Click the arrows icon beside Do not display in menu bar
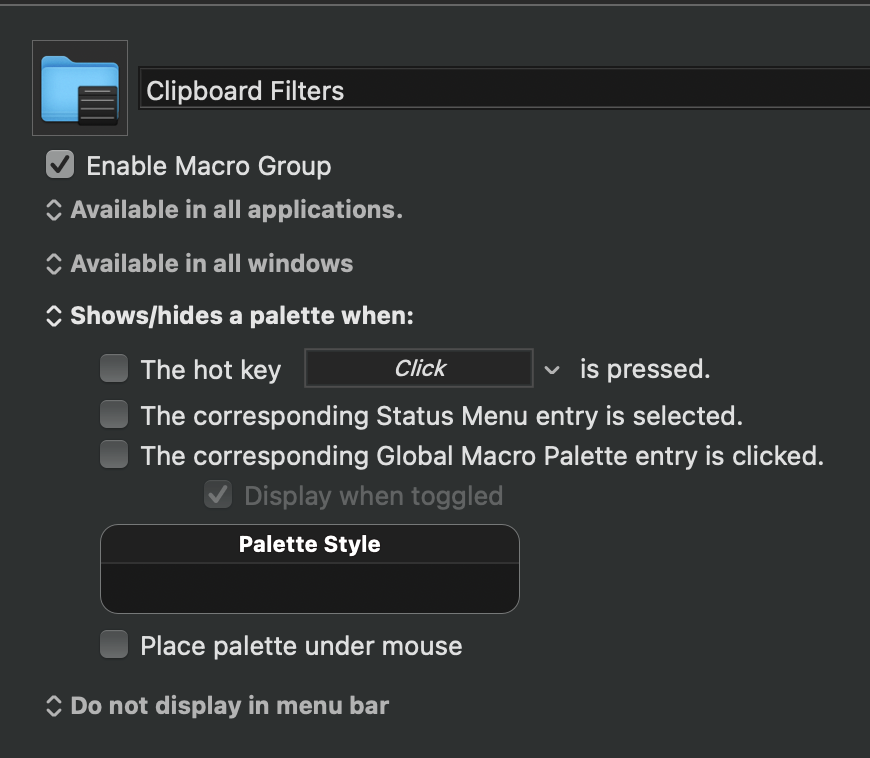The height and width of the screenshot is (758, 870). tap(54, 706)
